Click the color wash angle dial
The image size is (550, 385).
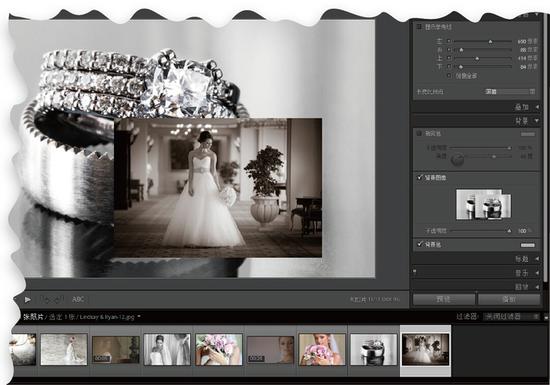[x=457, y=160]
